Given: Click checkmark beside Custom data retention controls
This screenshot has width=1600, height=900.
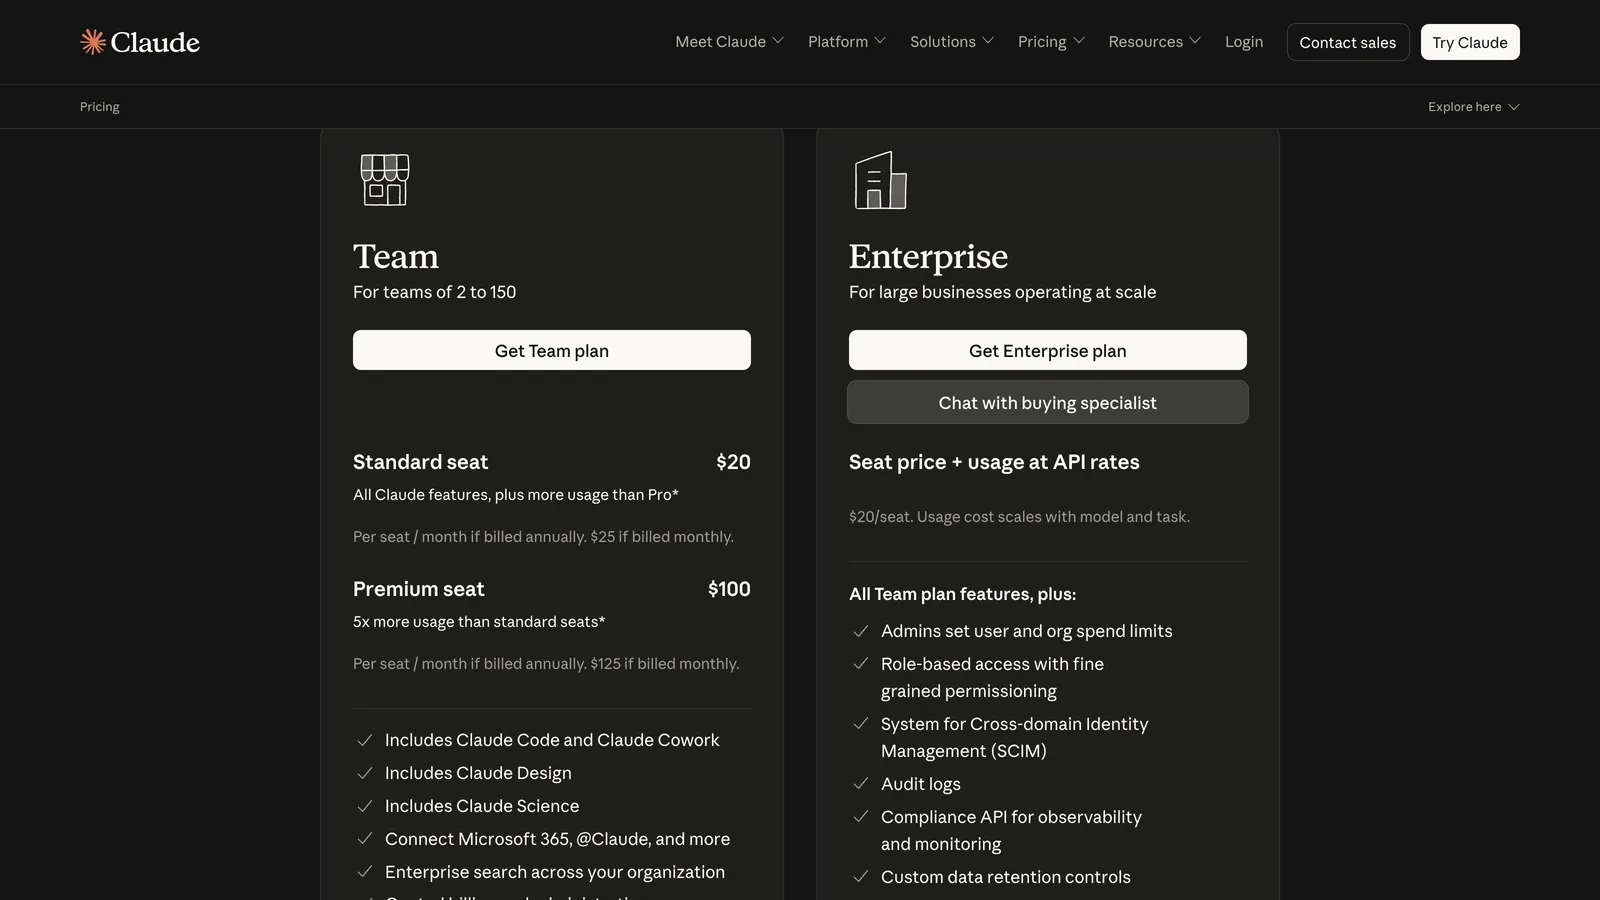Looking at the screenshot, I should 861,877.
